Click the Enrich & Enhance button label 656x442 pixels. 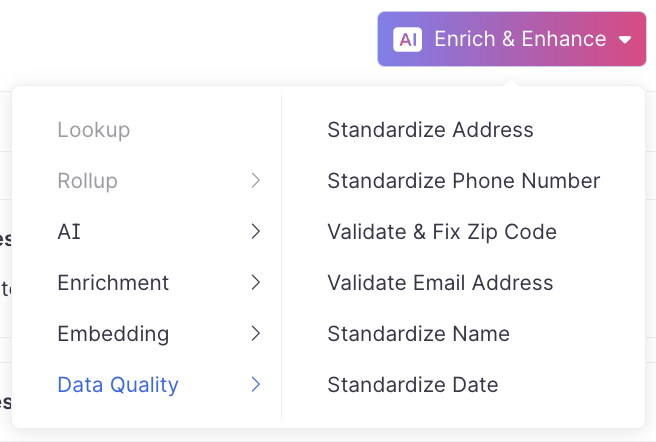tap(520, 39)
